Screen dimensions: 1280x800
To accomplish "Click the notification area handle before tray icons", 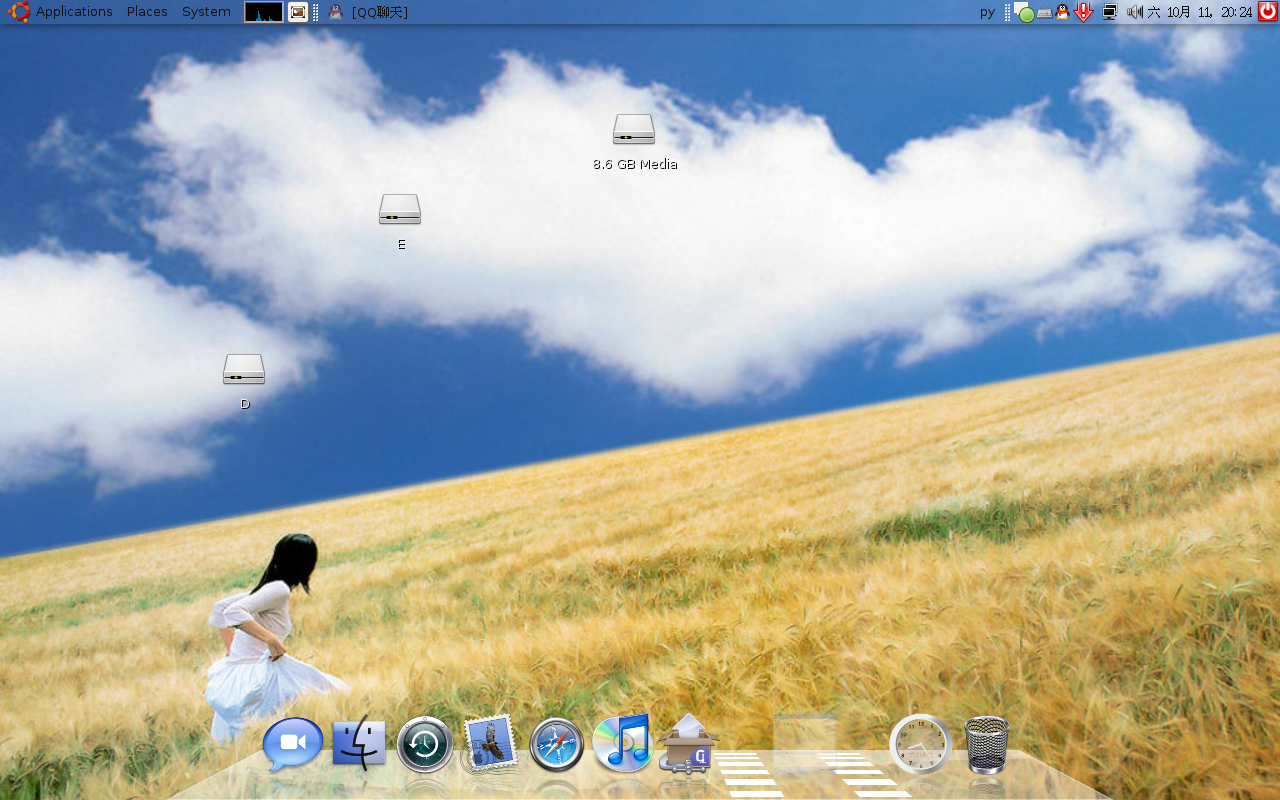I will [x=1007, y=12].
